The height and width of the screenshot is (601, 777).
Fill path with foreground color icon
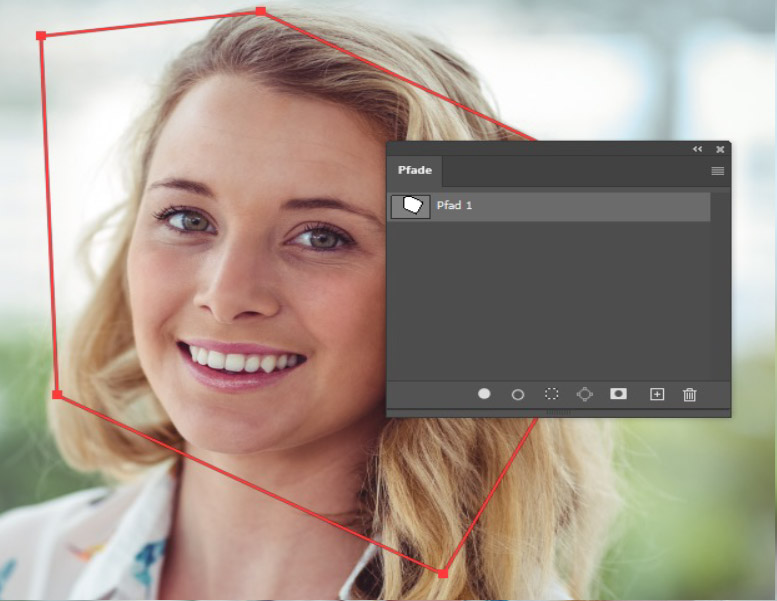pos(484,393)
